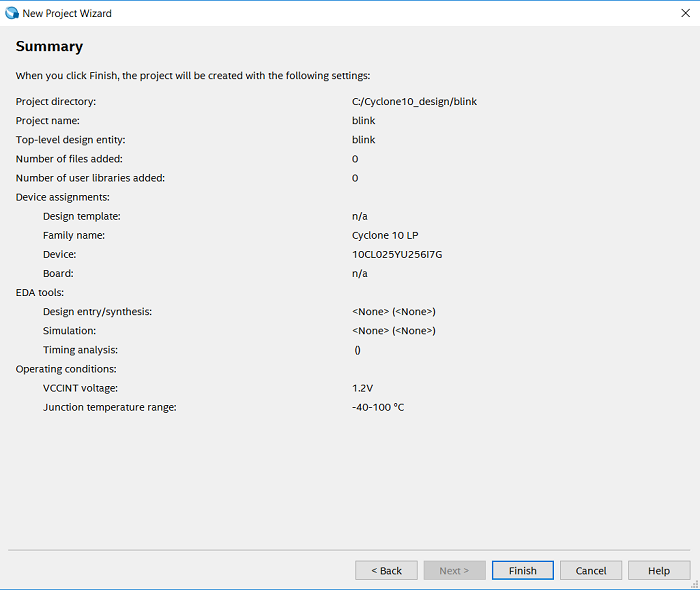Click the Design entry/synthesis label

(97, 312)
